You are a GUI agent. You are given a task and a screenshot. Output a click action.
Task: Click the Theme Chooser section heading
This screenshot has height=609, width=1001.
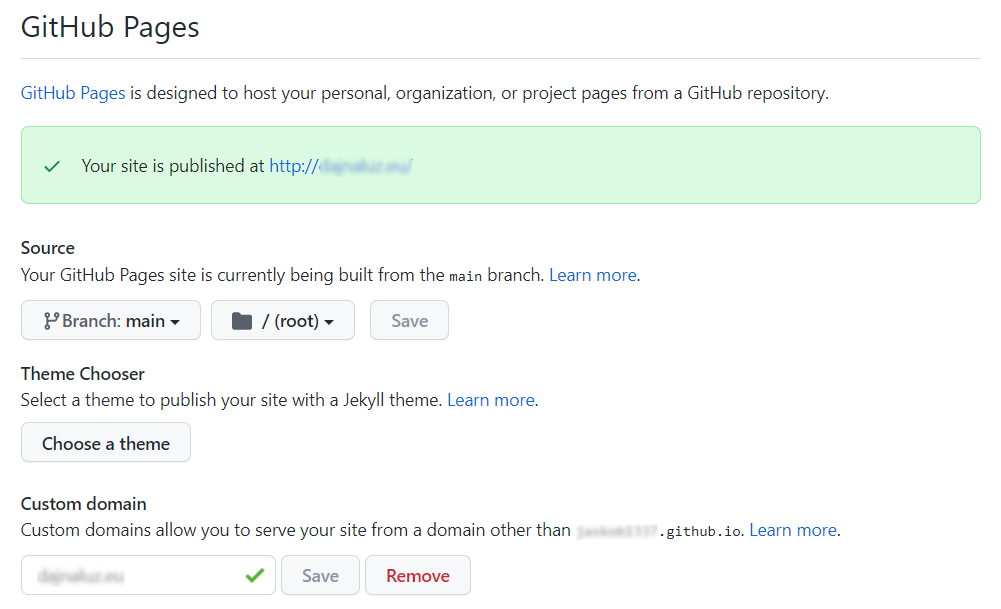[x=83, y=374]
